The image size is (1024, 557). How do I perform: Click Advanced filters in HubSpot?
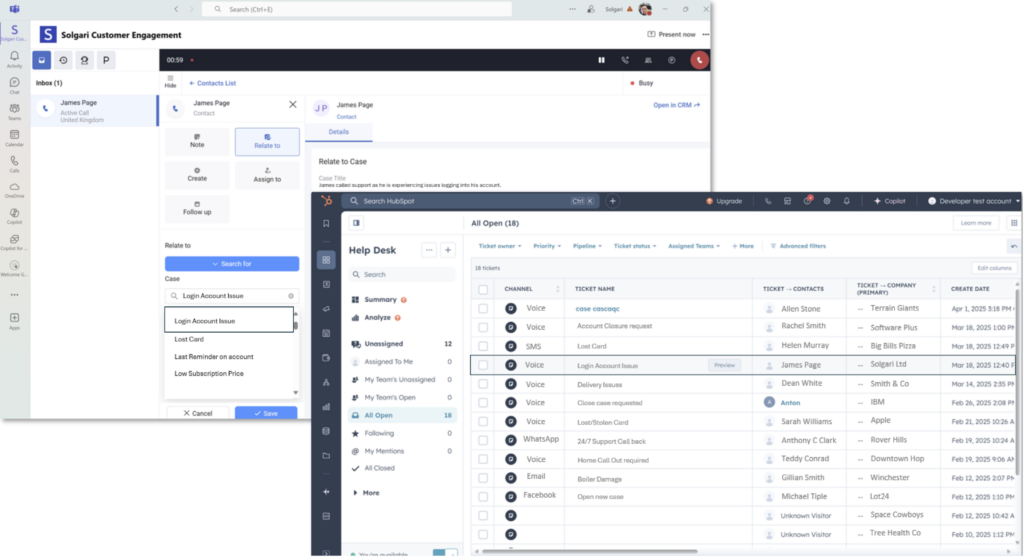798,246
